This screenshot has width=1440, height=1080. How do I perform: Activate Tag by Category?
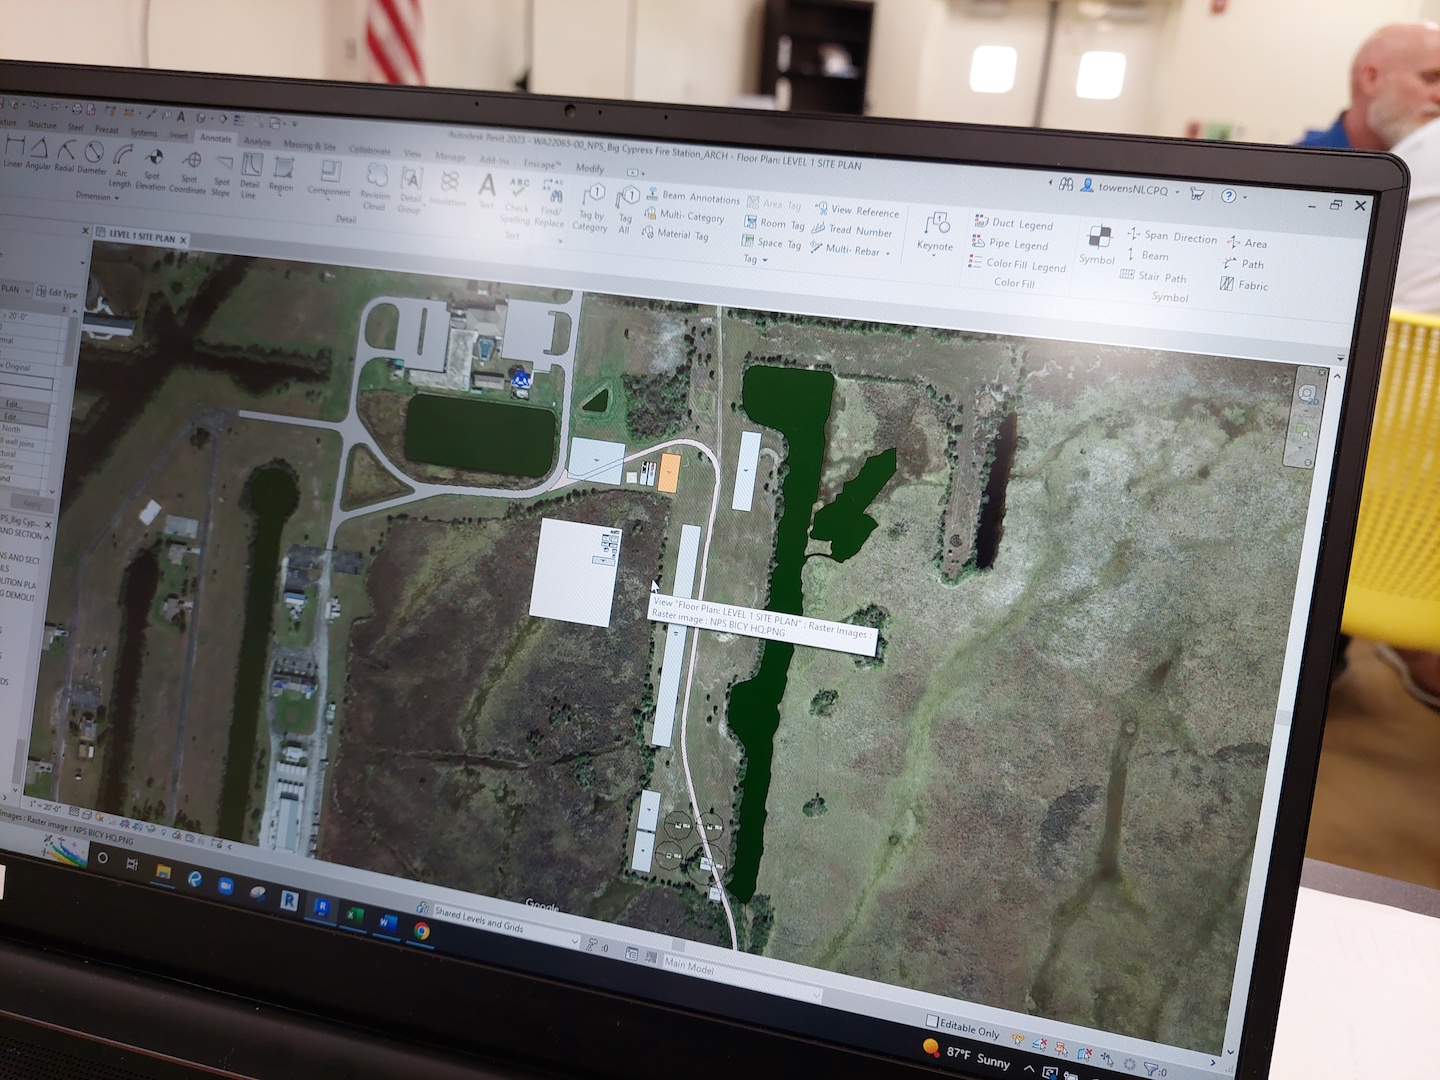coord(591,208)
